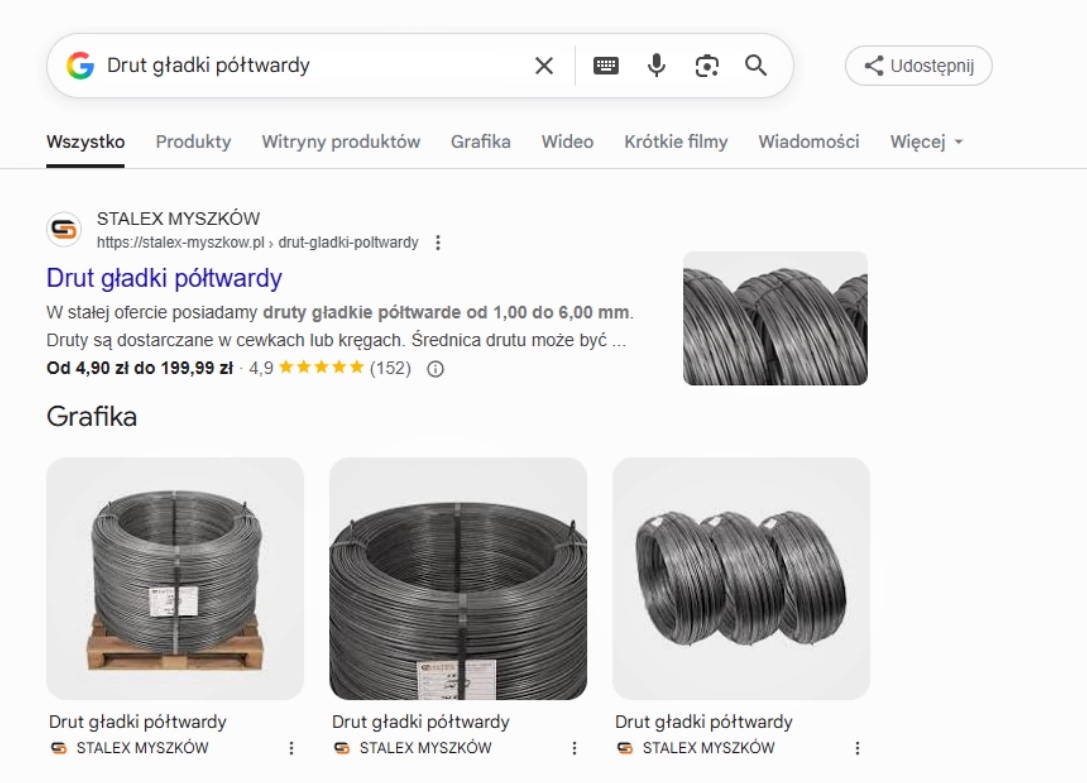1087x783 pixels.
Task: Open options menu under the first Grafika image
Action: [x=291, y=748]
